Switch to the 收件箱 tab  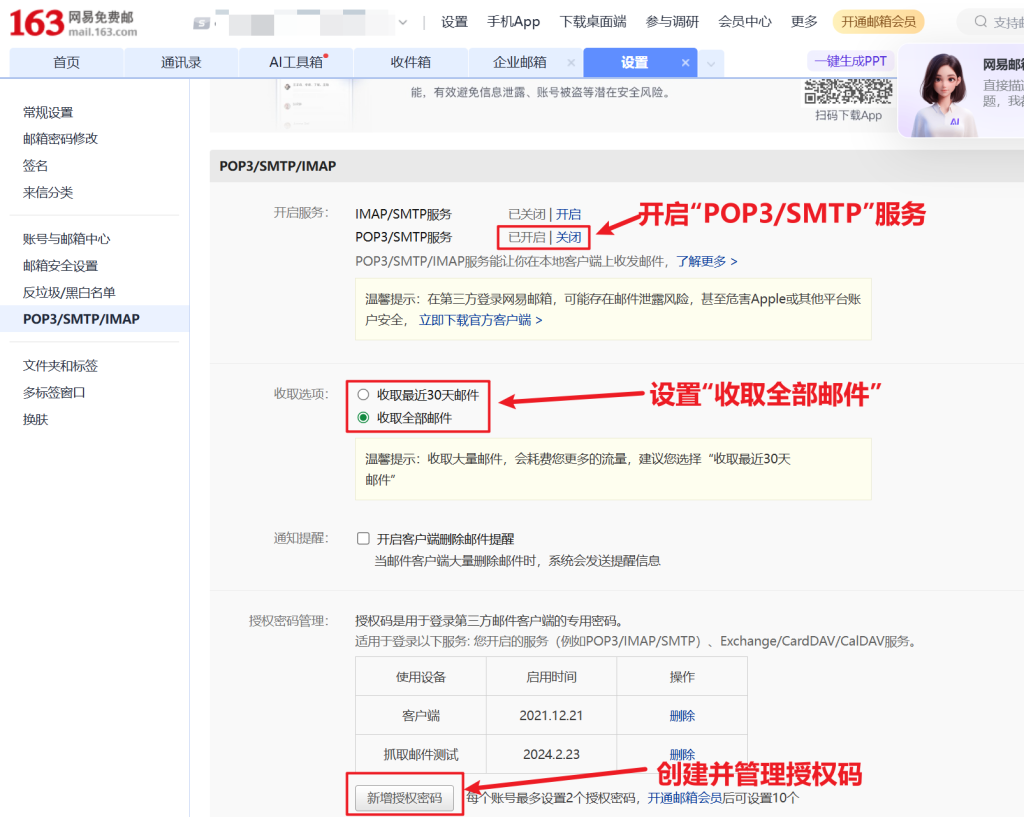click(410, 62)
